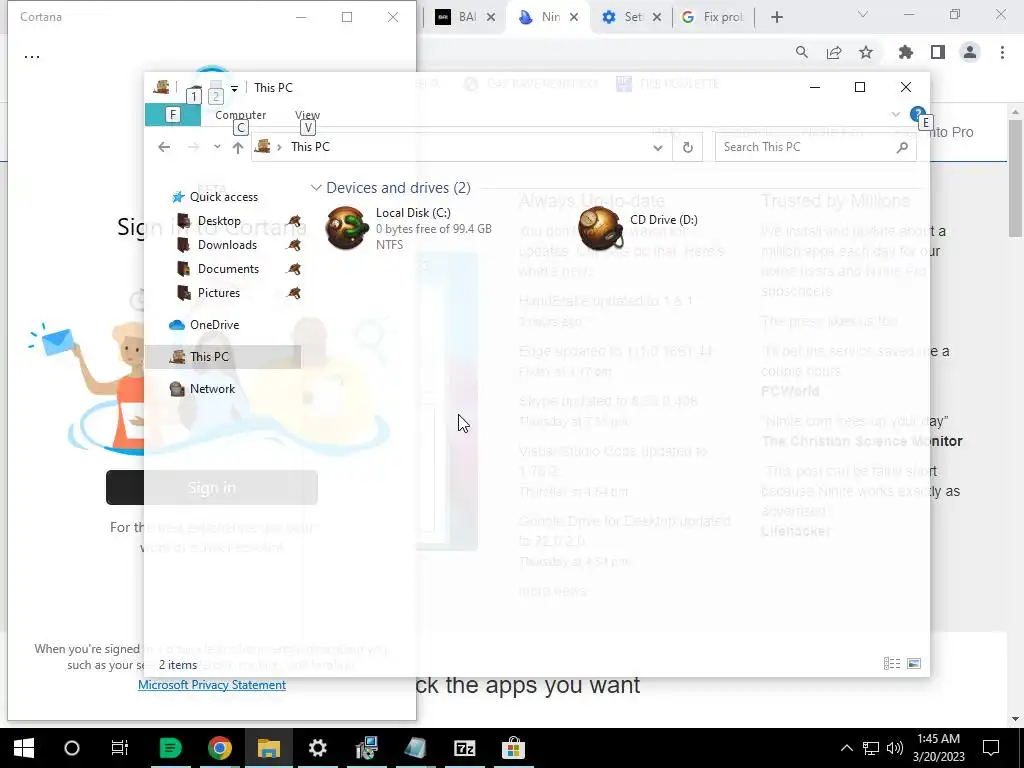The height and width of the screenshot is (768, 1024).
Task: Open Settings gear in the taskbar
Action: tap(317, 748)
